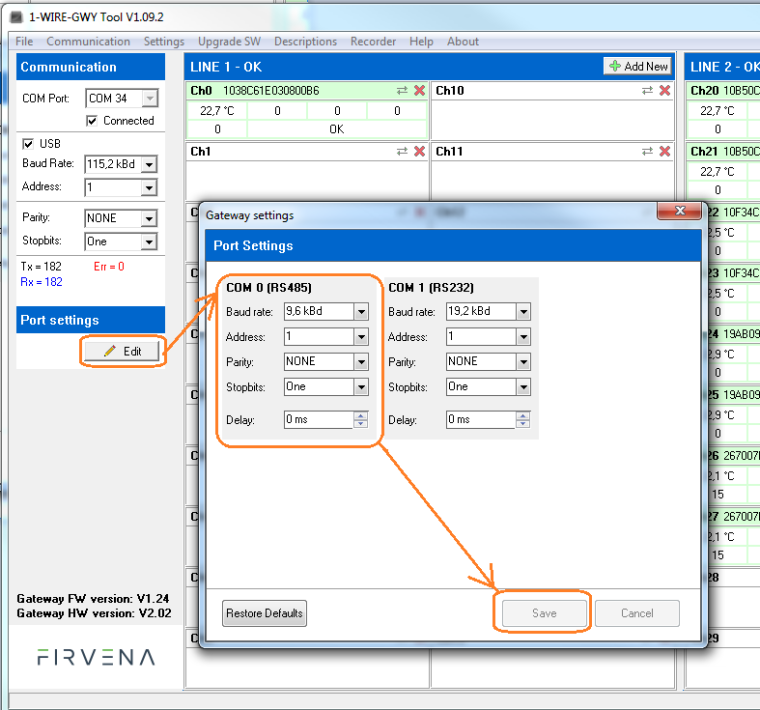760x710 pixels.
Task: Click swap arrows icon on Ch11
Action: [648, 152]
